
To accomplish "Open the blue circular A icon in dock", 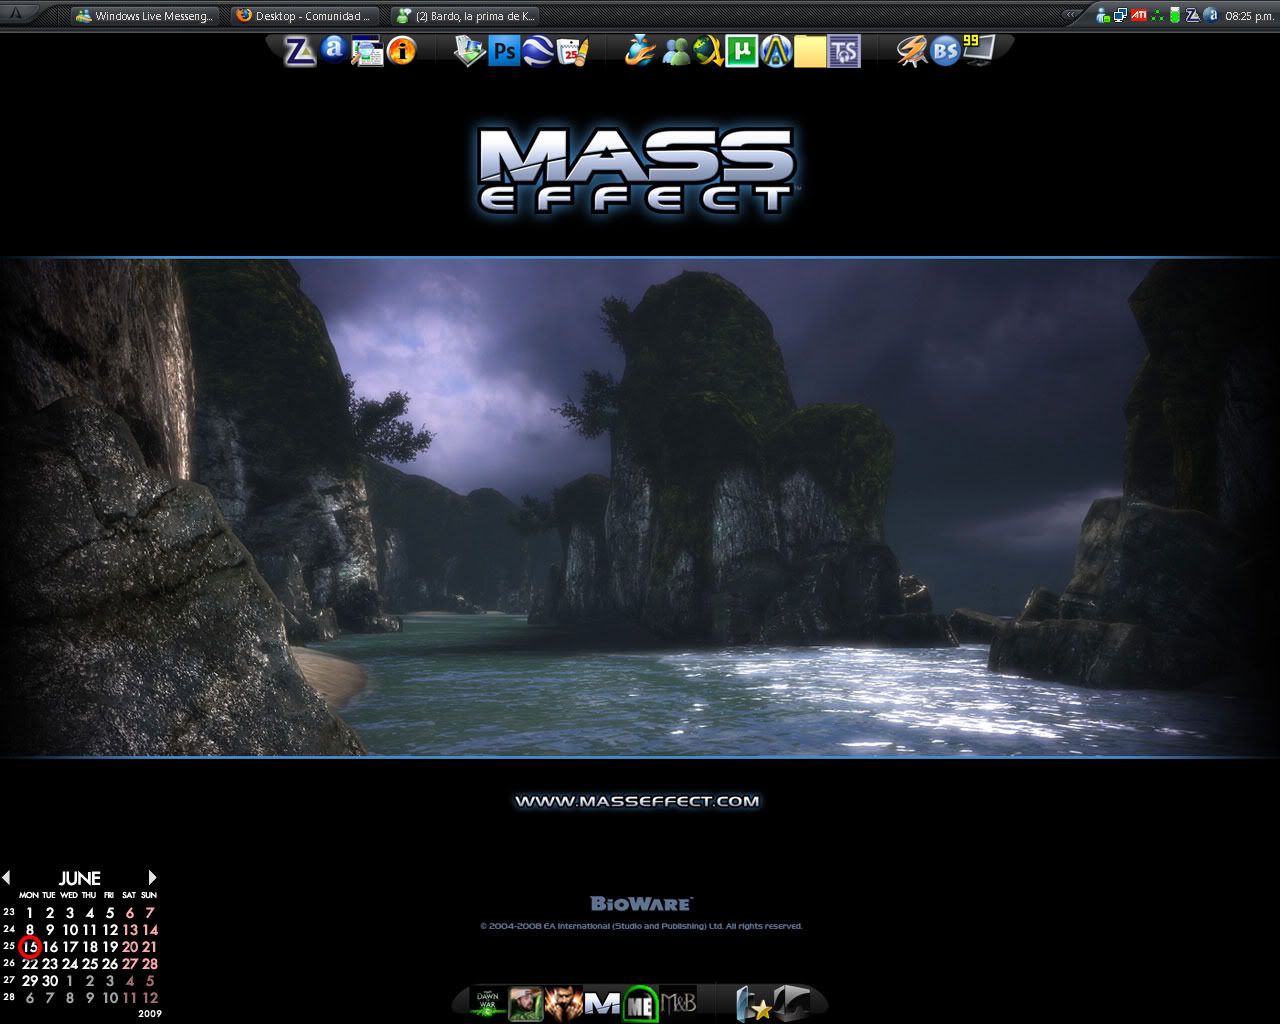I will click(776, 51).
